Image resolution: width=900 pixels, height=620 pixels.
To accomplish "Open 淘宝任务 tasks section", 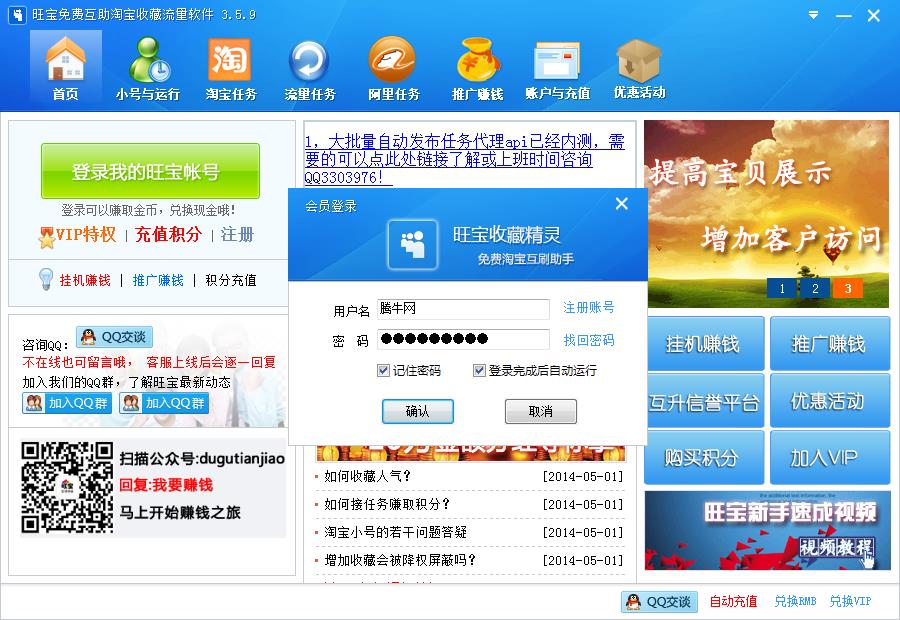I will tap(229, 68).
